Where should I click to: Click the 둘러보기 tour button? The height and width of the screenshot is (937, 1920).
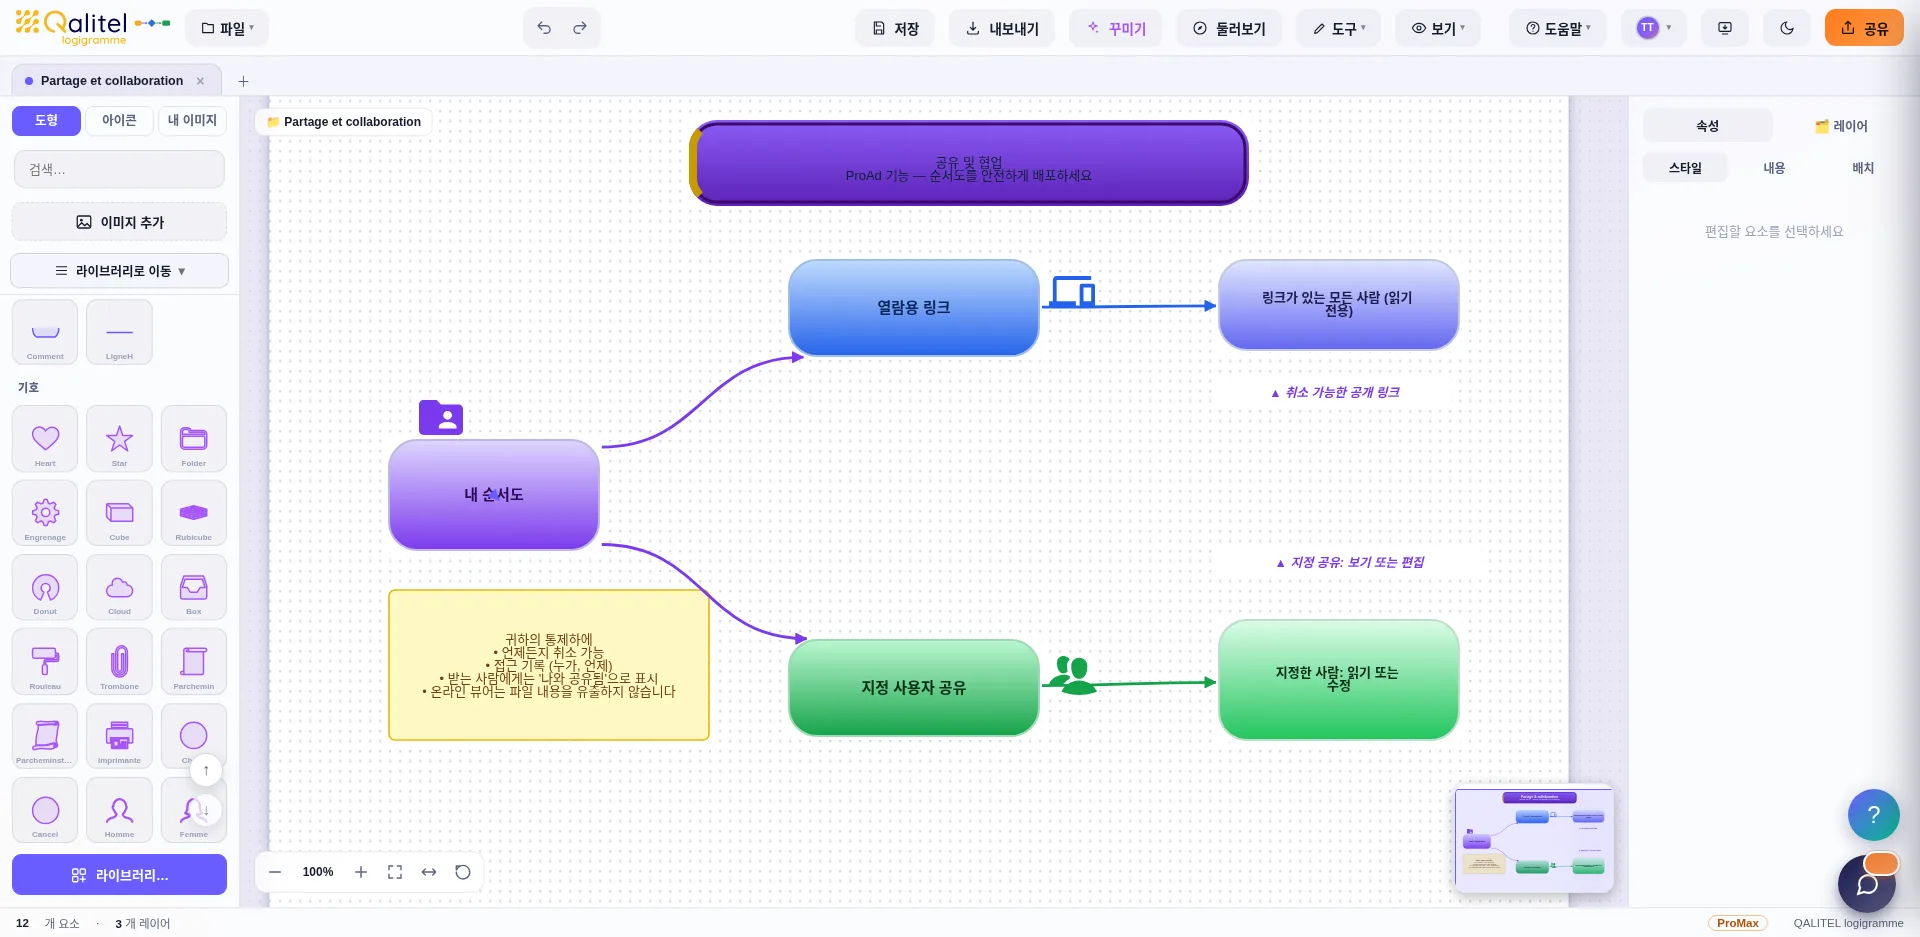click(1229, 28)
